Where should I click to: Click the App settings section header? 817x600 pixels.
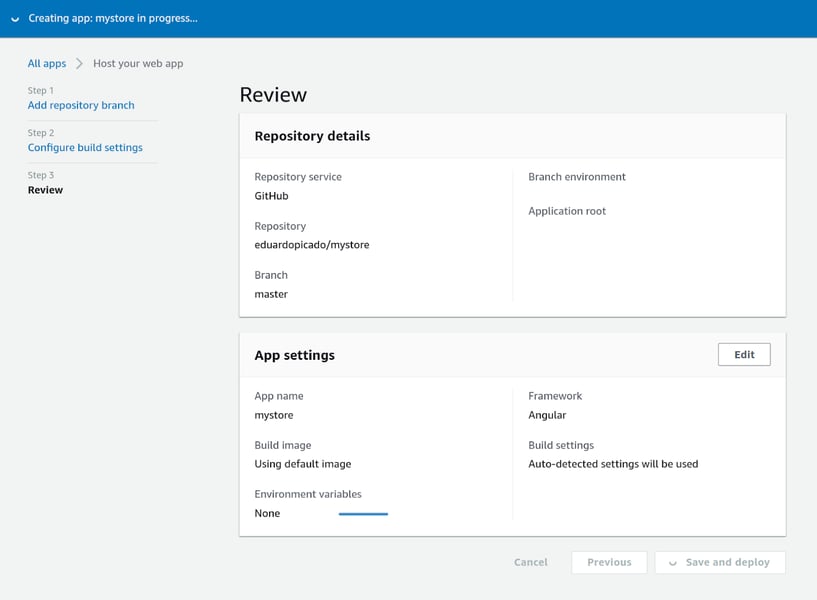click(295, 355)
